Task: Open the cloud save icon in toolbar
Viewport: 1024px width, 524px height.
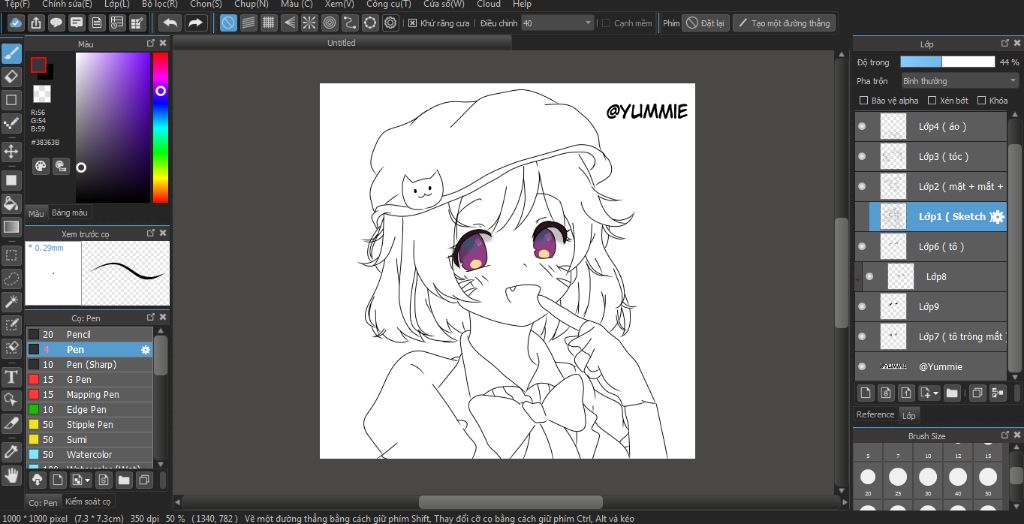Action: point(16,23)
